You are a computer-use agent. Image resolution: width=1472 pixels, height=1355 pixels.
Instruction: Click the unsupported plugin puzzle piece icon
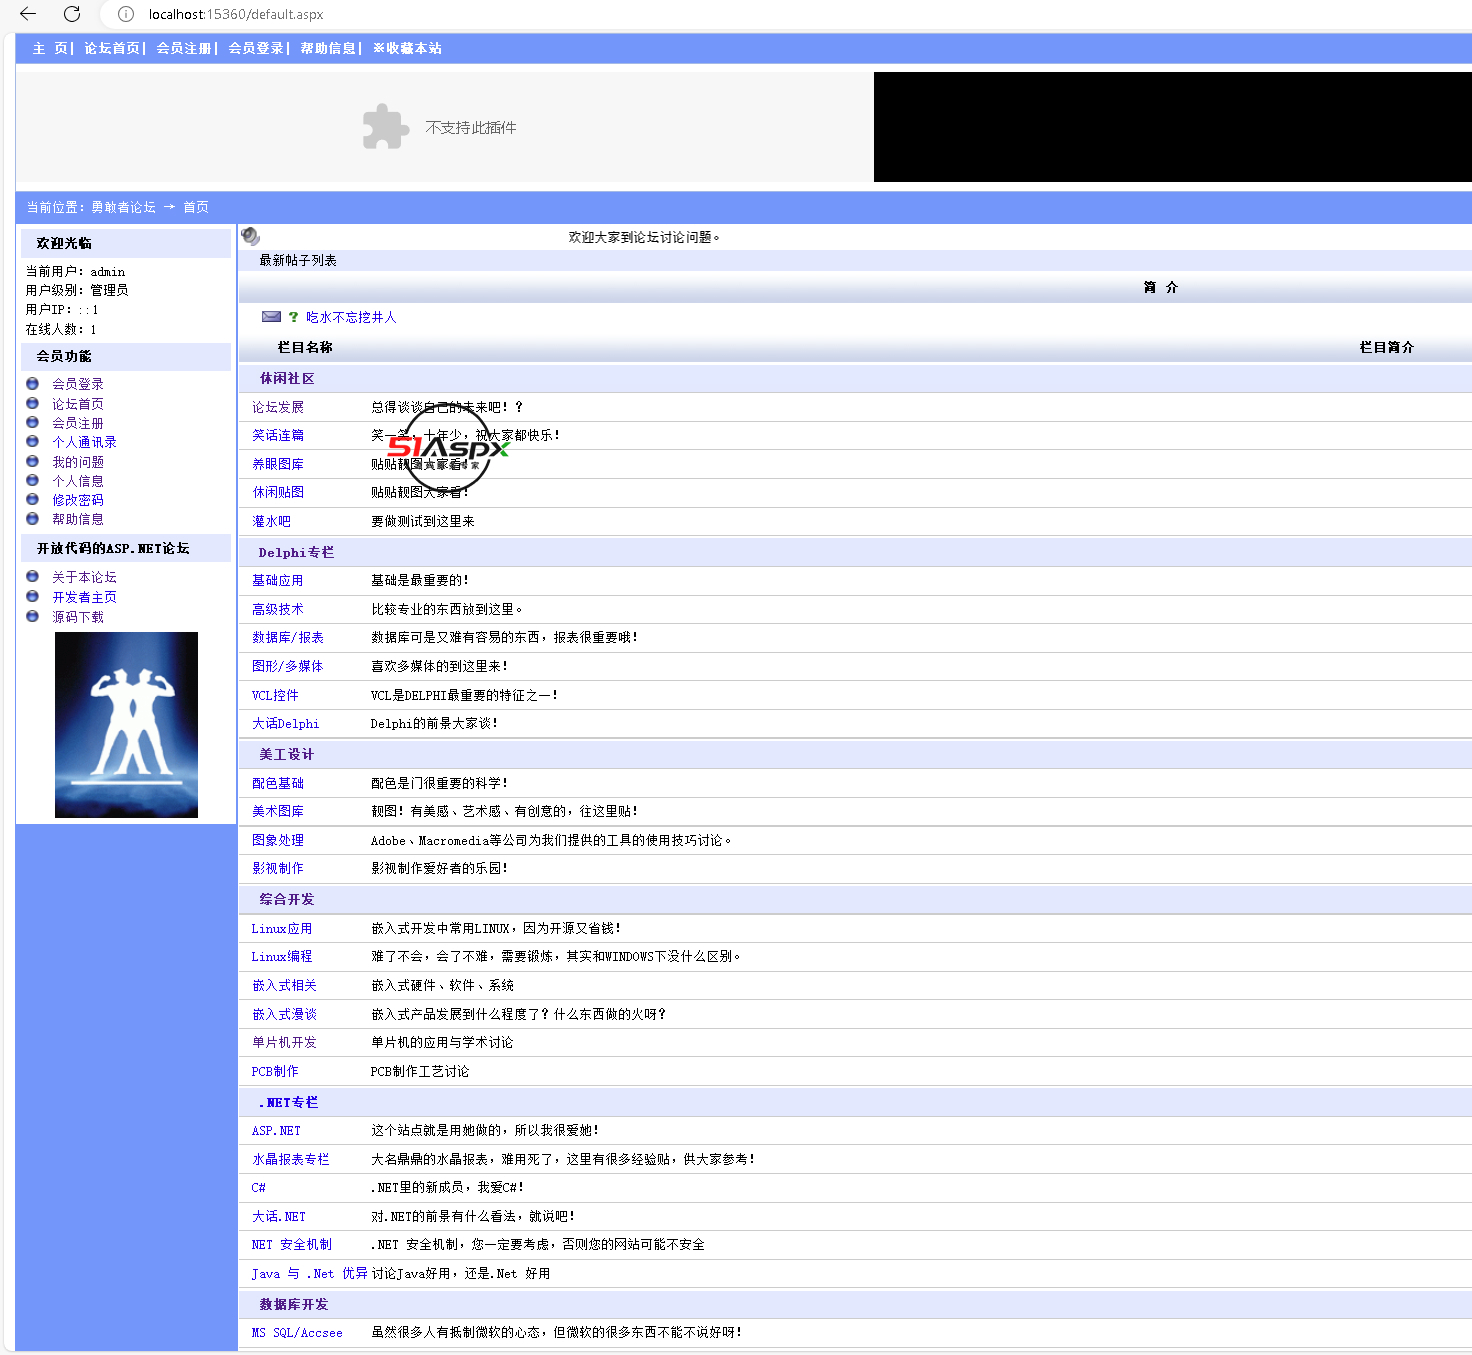[x=385, y=127]
